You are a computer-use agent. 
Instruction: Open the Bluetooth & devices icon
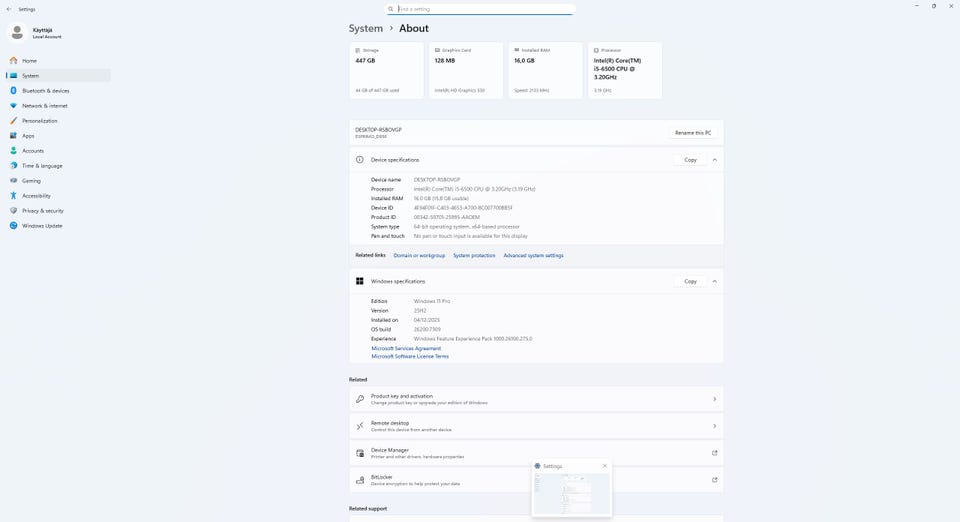[x=13, y=91]
